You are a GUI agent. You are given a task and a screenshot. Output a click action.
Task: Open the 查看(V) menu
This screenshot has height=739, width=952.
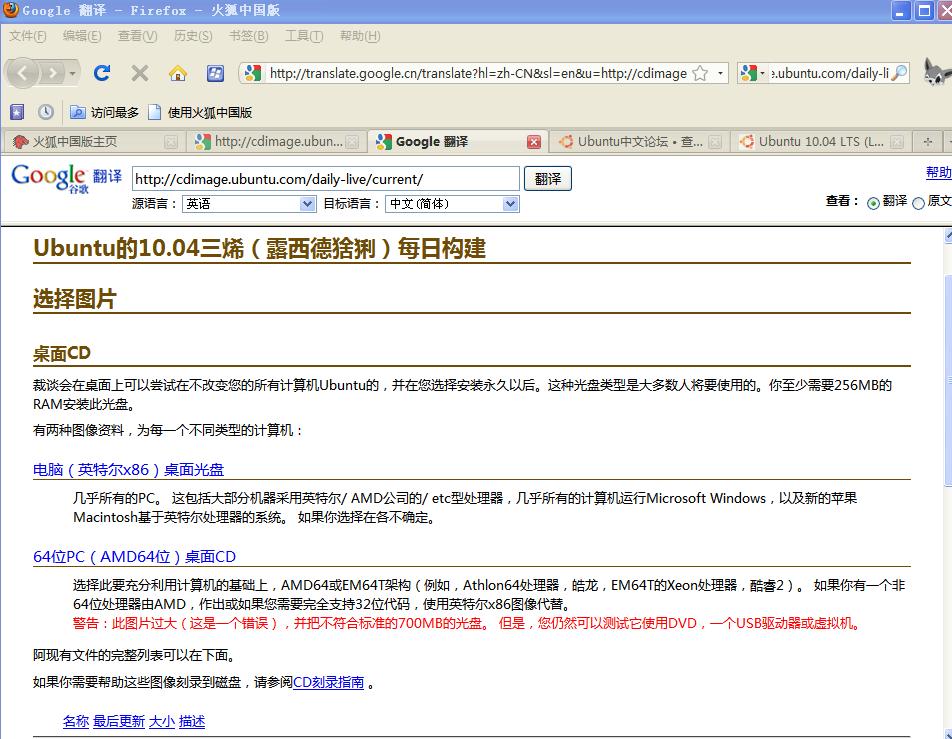click(137, 36)
